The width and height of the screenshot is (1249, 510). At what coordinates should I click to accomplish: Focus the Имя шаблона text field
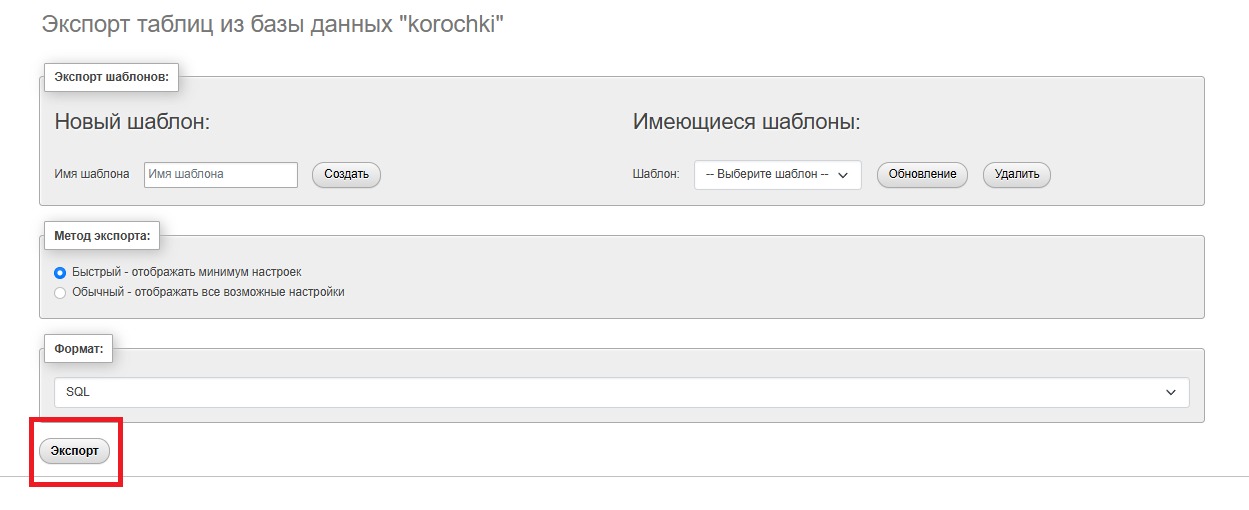pos(221,174)
